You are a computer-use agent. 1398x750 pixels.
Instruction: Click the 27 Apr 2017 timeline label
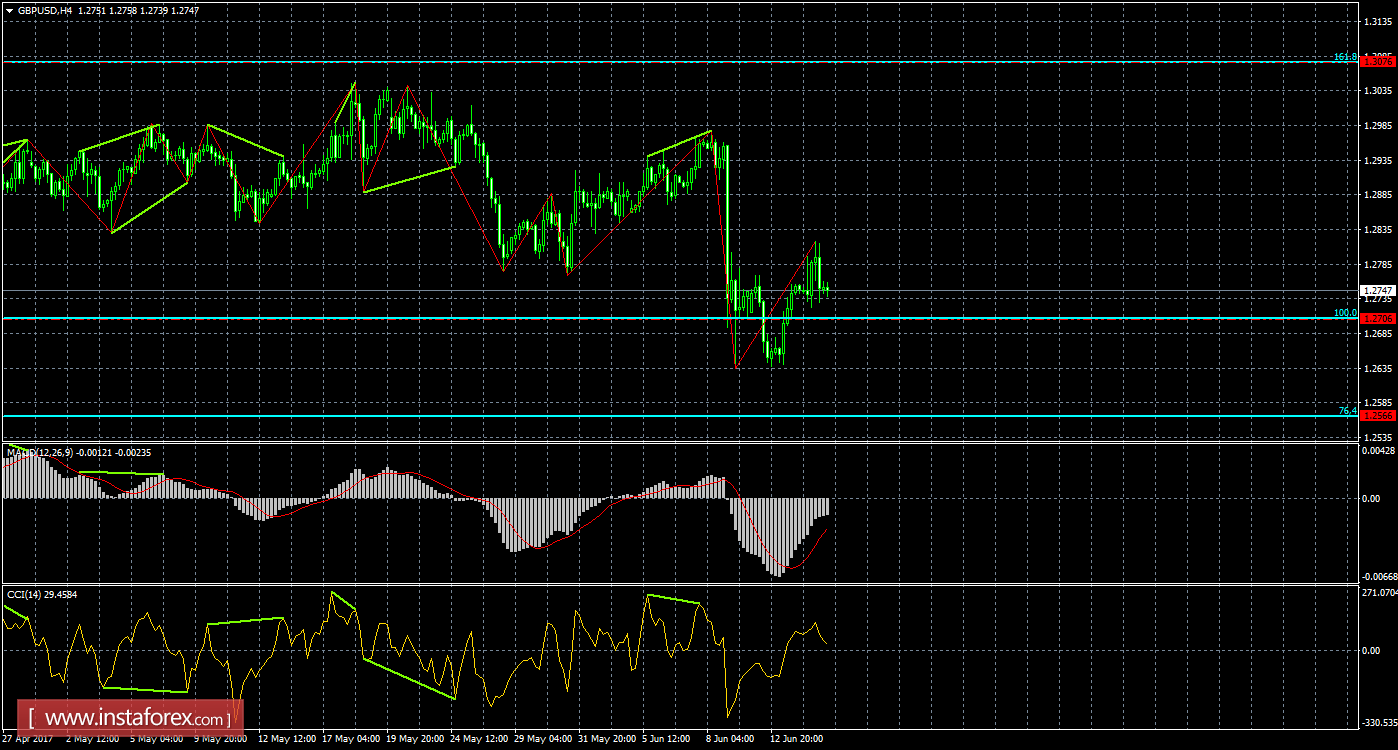[29, 740]
